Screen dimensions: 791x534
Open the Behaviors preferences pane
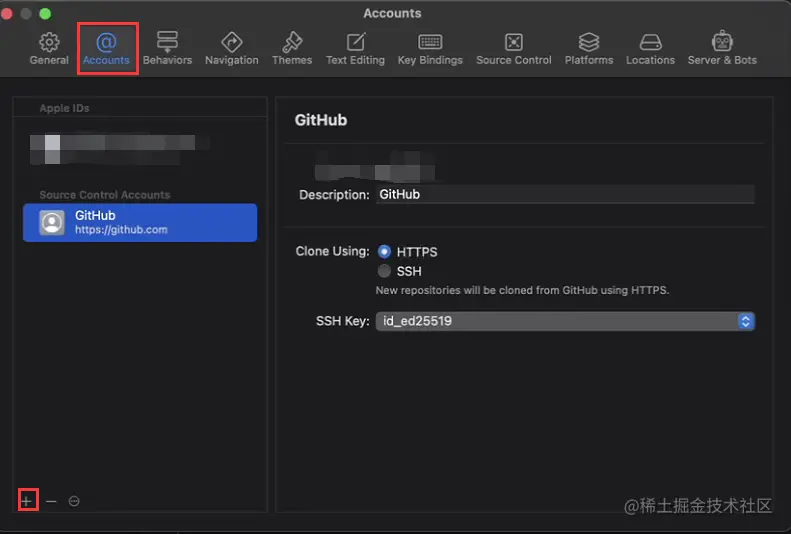point(167,48)
